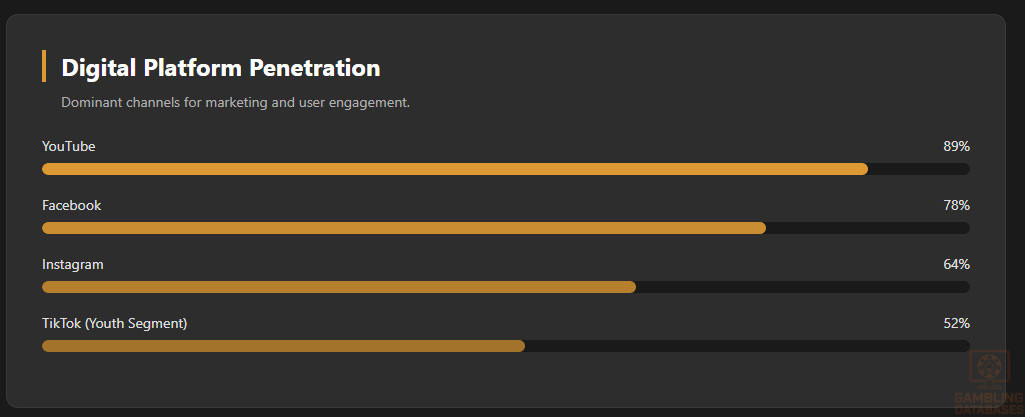Screen dimensions: 1025x417
Task: Click the 52% value for TikTok
Action: click(x=956, y=323)
